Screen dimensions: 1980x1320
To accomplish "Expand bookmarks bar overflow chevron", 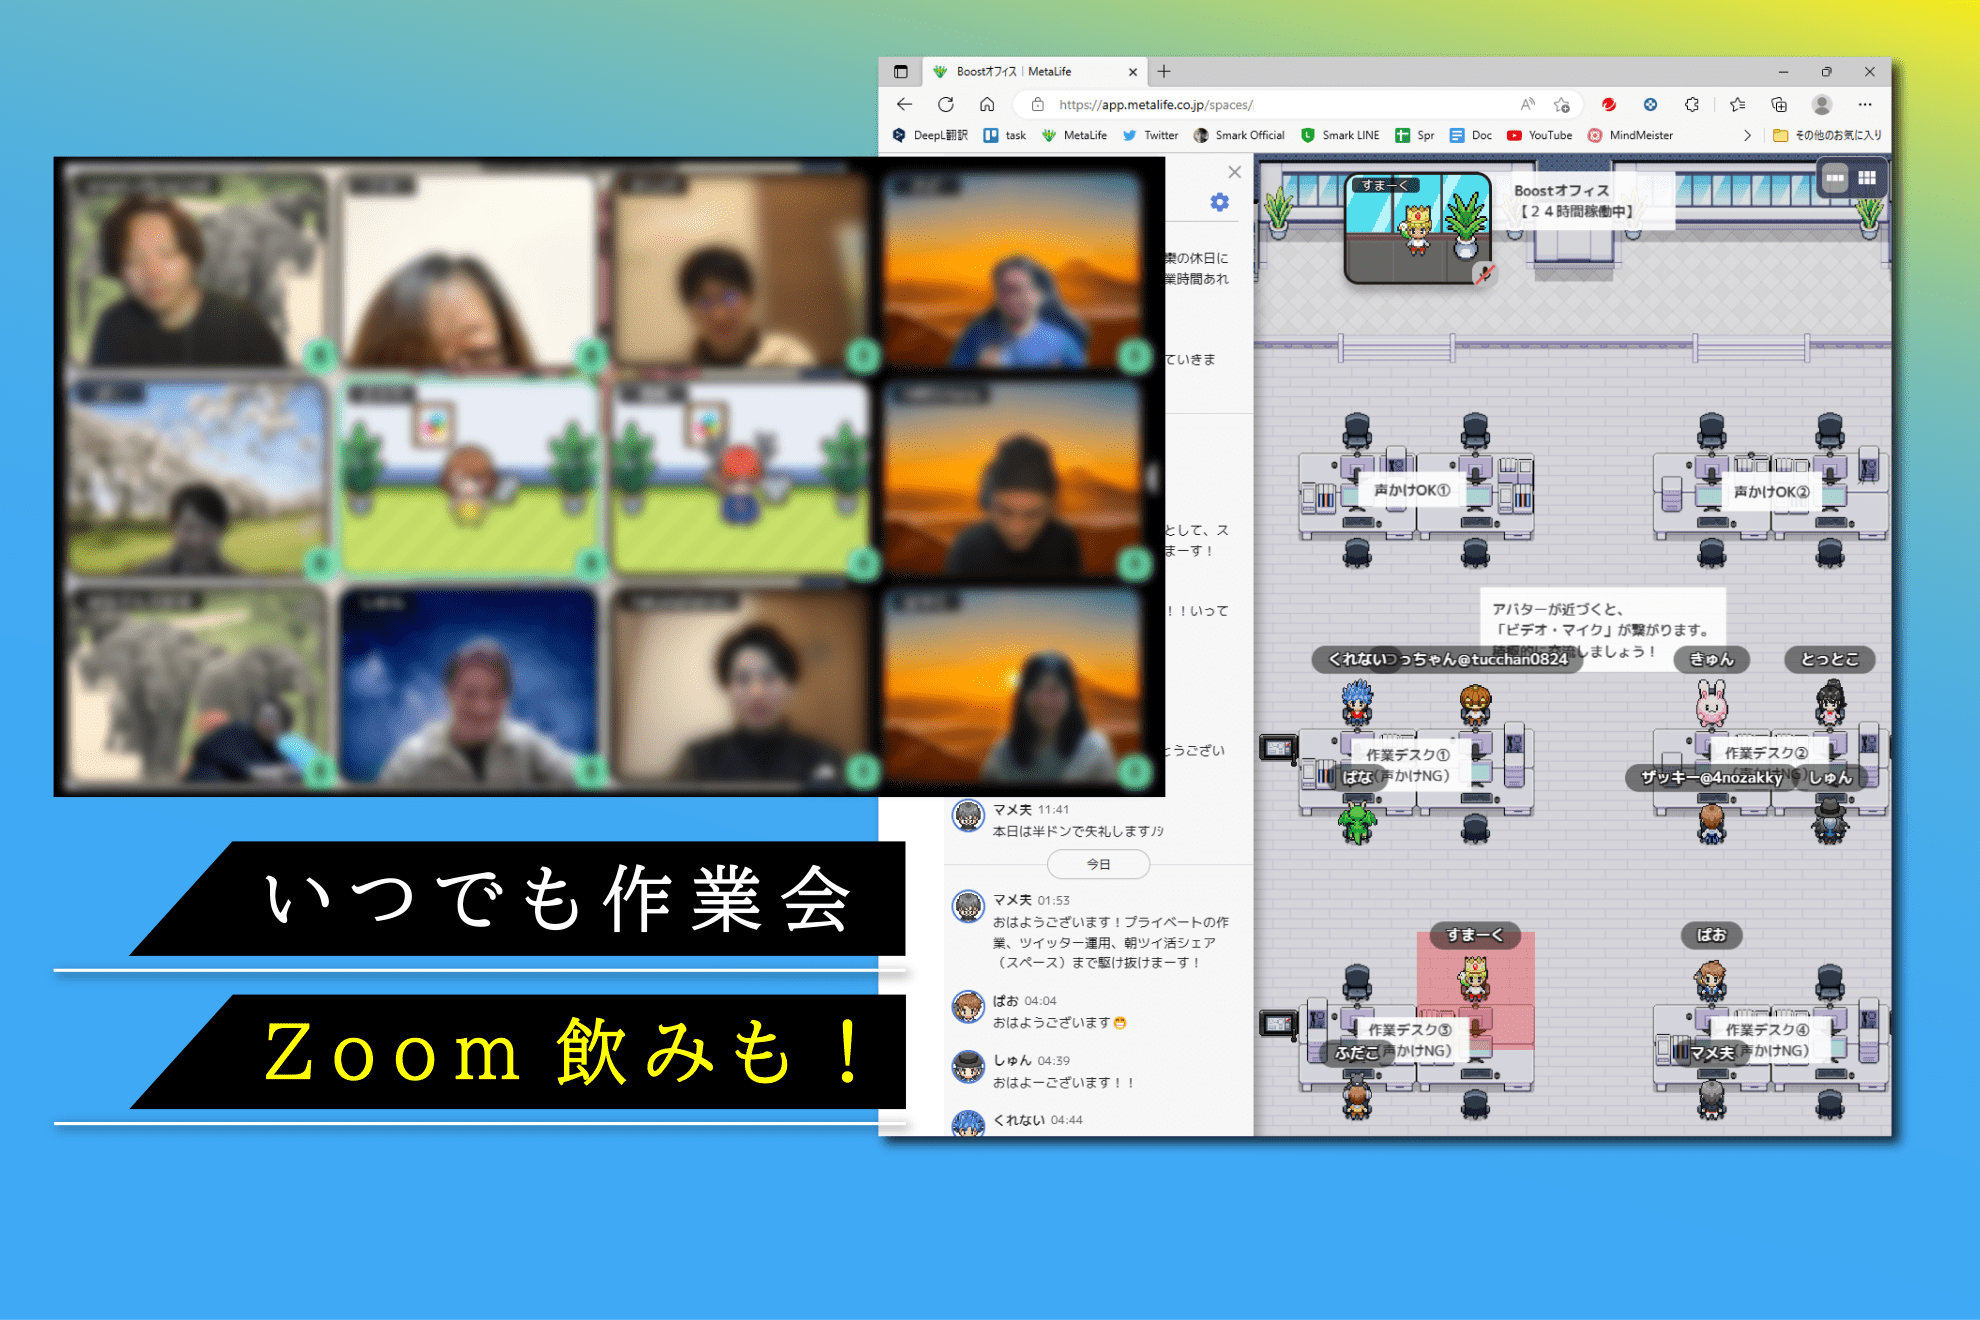I will point(1747,135).
